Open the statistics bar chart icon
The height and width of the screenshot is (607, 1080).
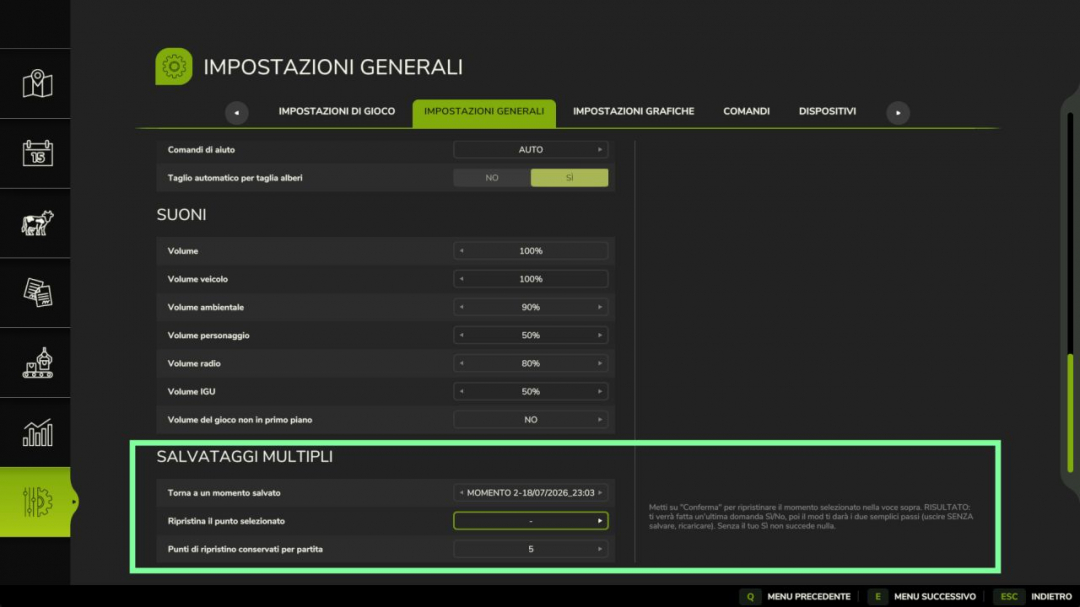(37, 433)
